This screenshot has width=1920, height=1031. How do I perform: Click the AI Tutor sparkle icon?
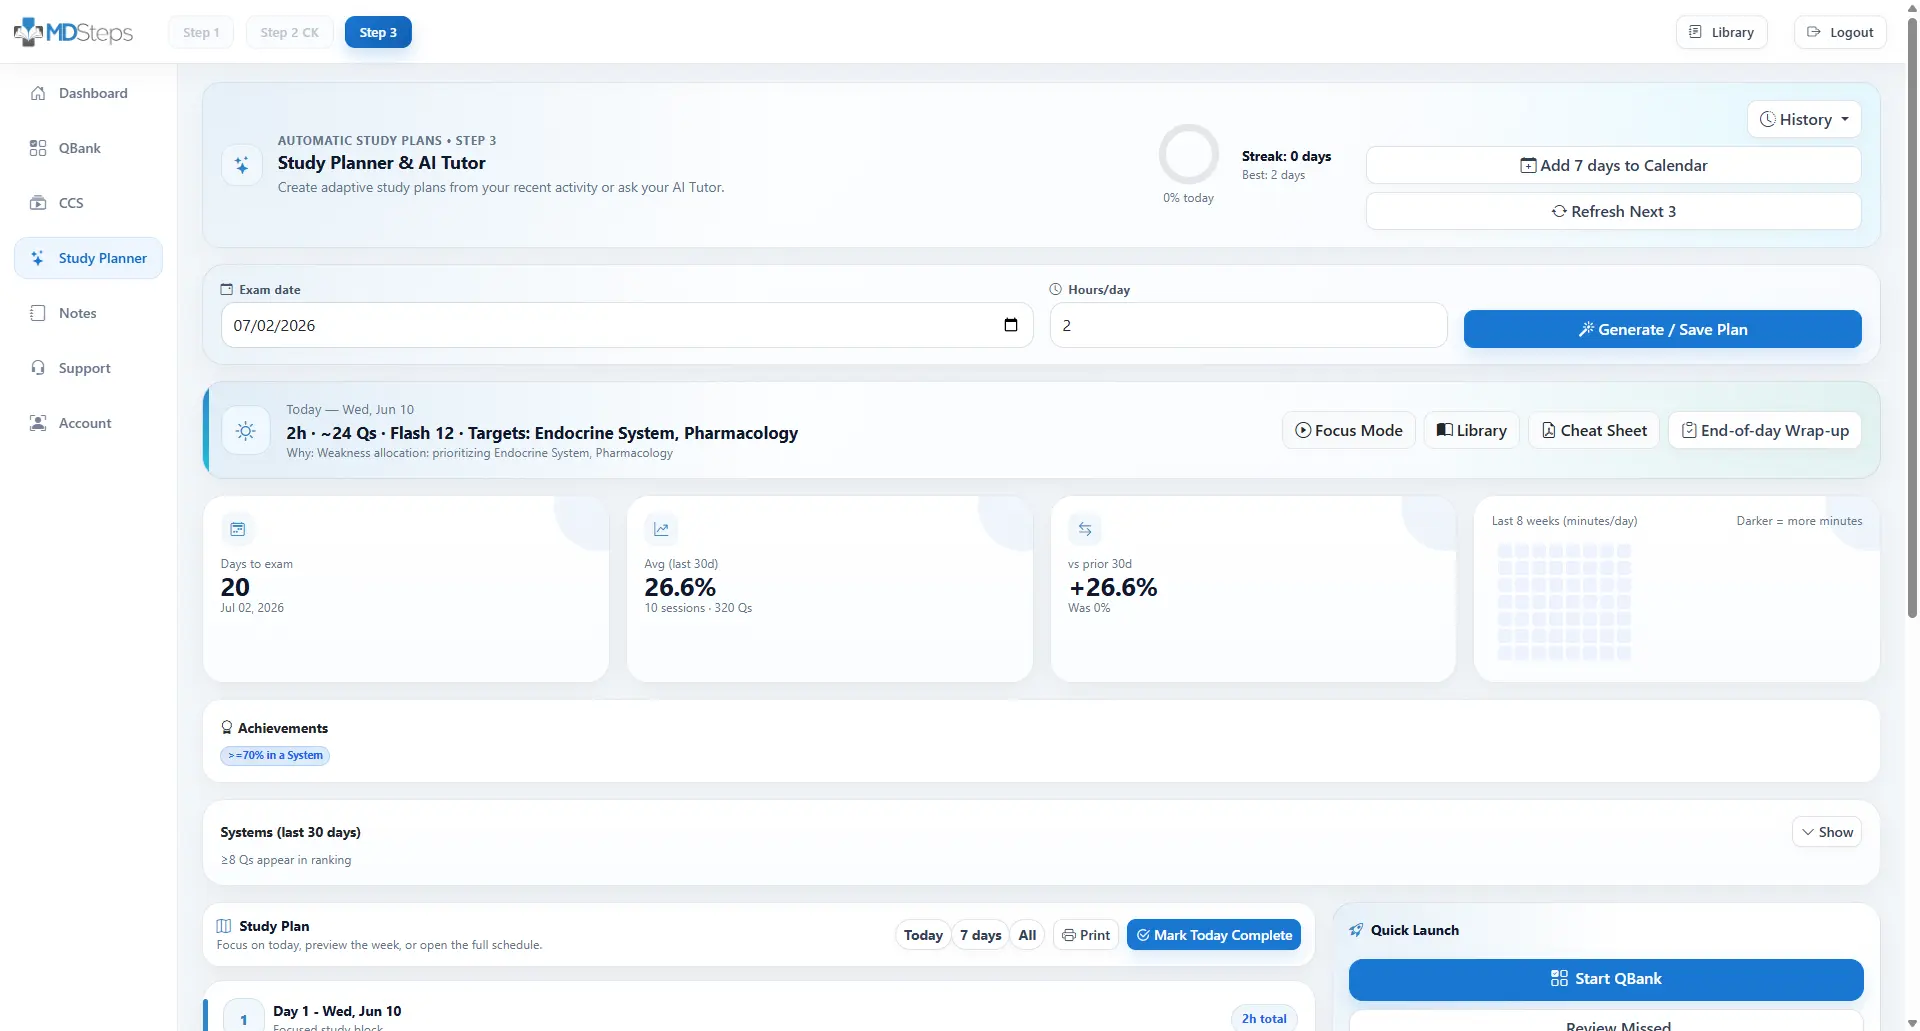coord(242,165)
